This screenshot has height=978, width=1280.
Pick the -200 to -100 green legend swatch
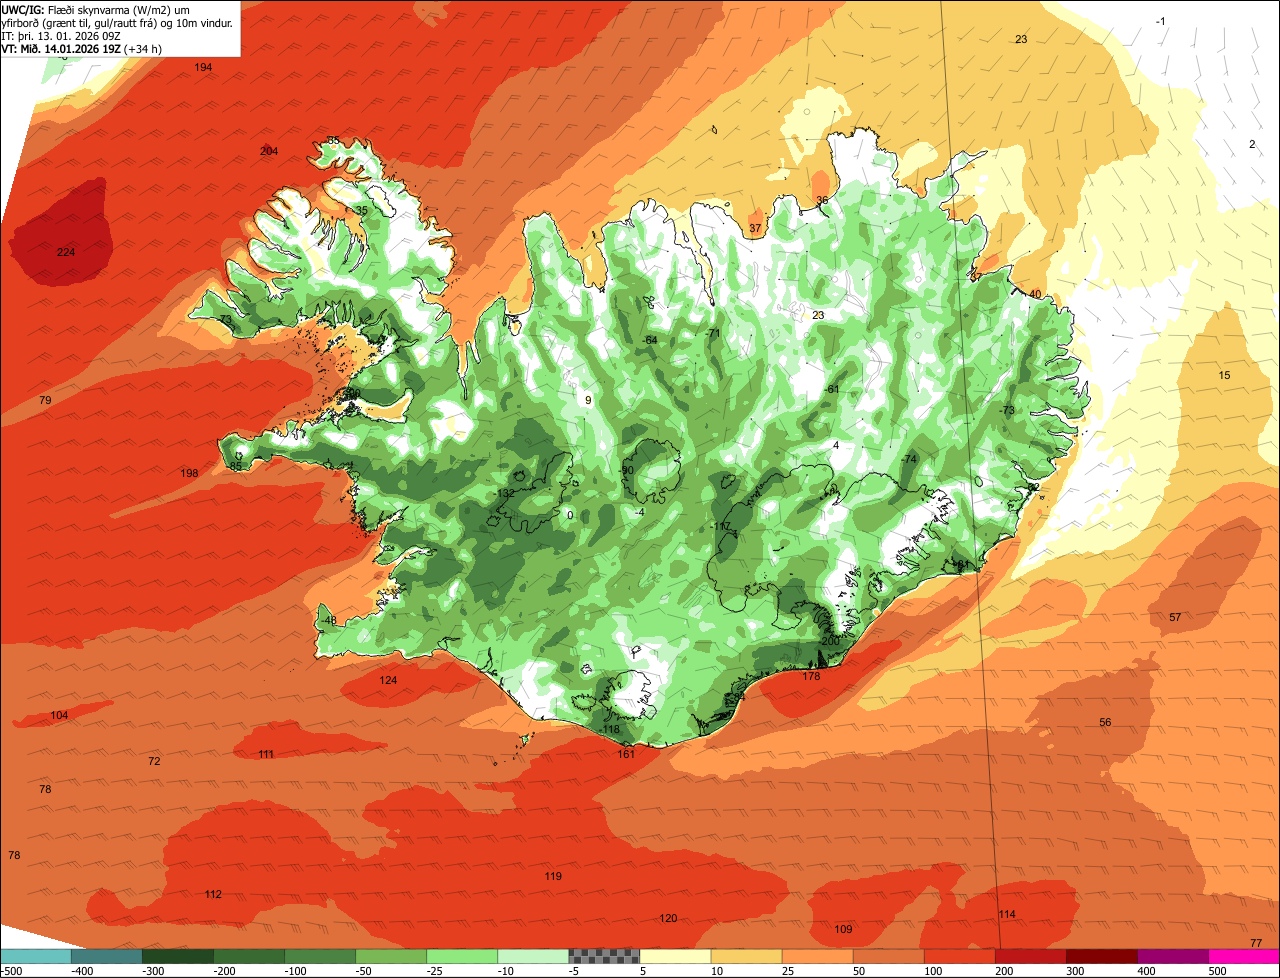click(x=248, y=956)
